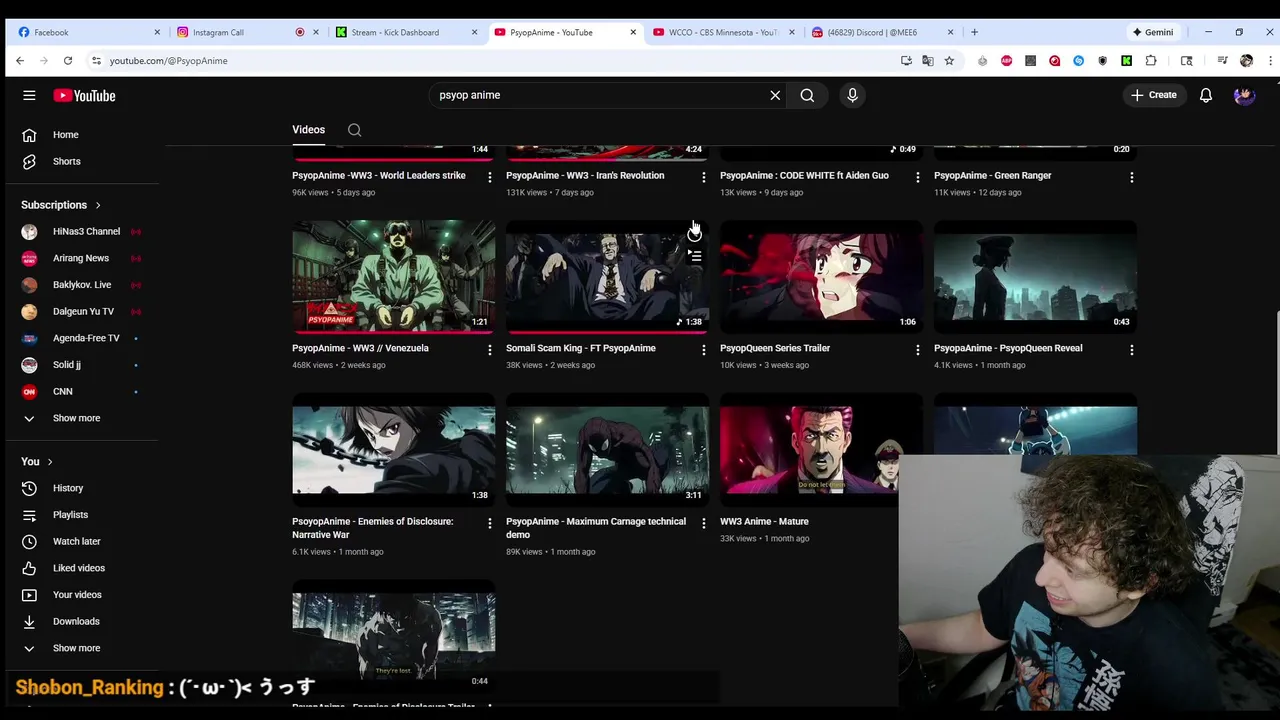
Task: Open a new browser tab with plus
Action: click(974, 32)
